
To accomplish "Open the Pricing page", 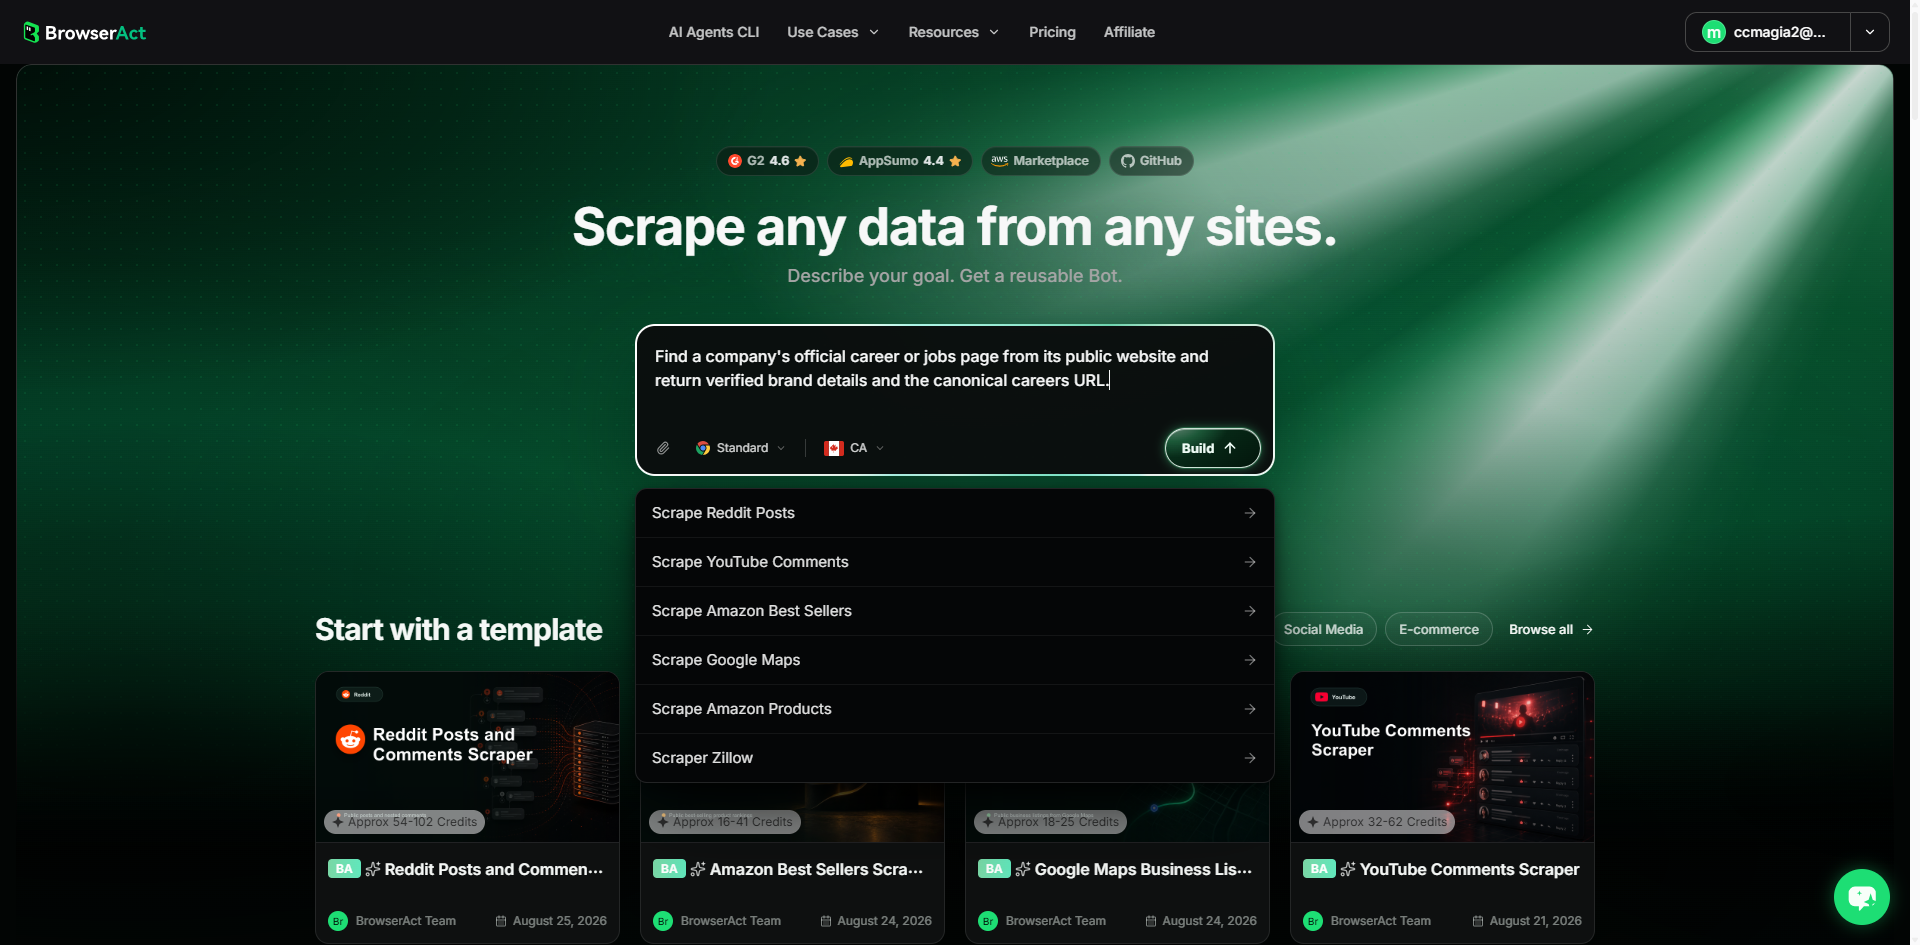I will (x=1052, y=32).
